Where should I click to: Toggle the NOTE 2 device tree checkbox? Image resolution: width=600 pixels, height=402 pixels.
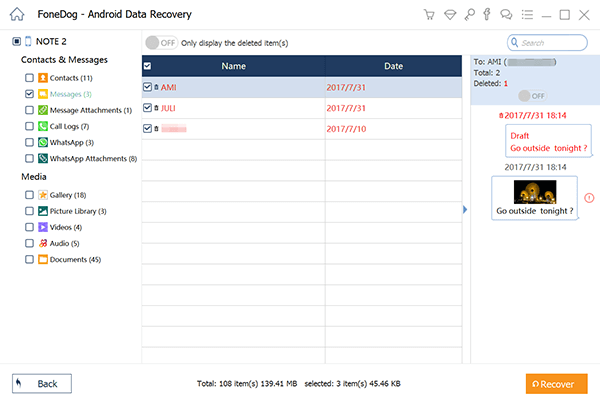15,42
